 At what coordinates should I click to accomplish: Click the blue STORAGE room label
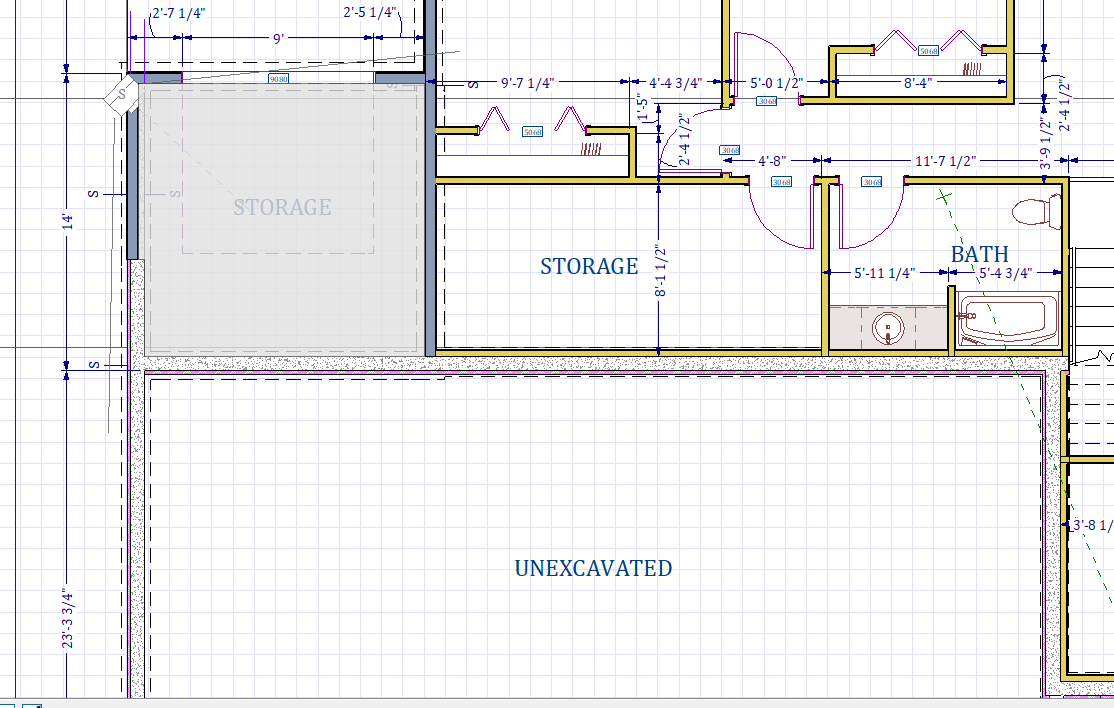(589, 266)
